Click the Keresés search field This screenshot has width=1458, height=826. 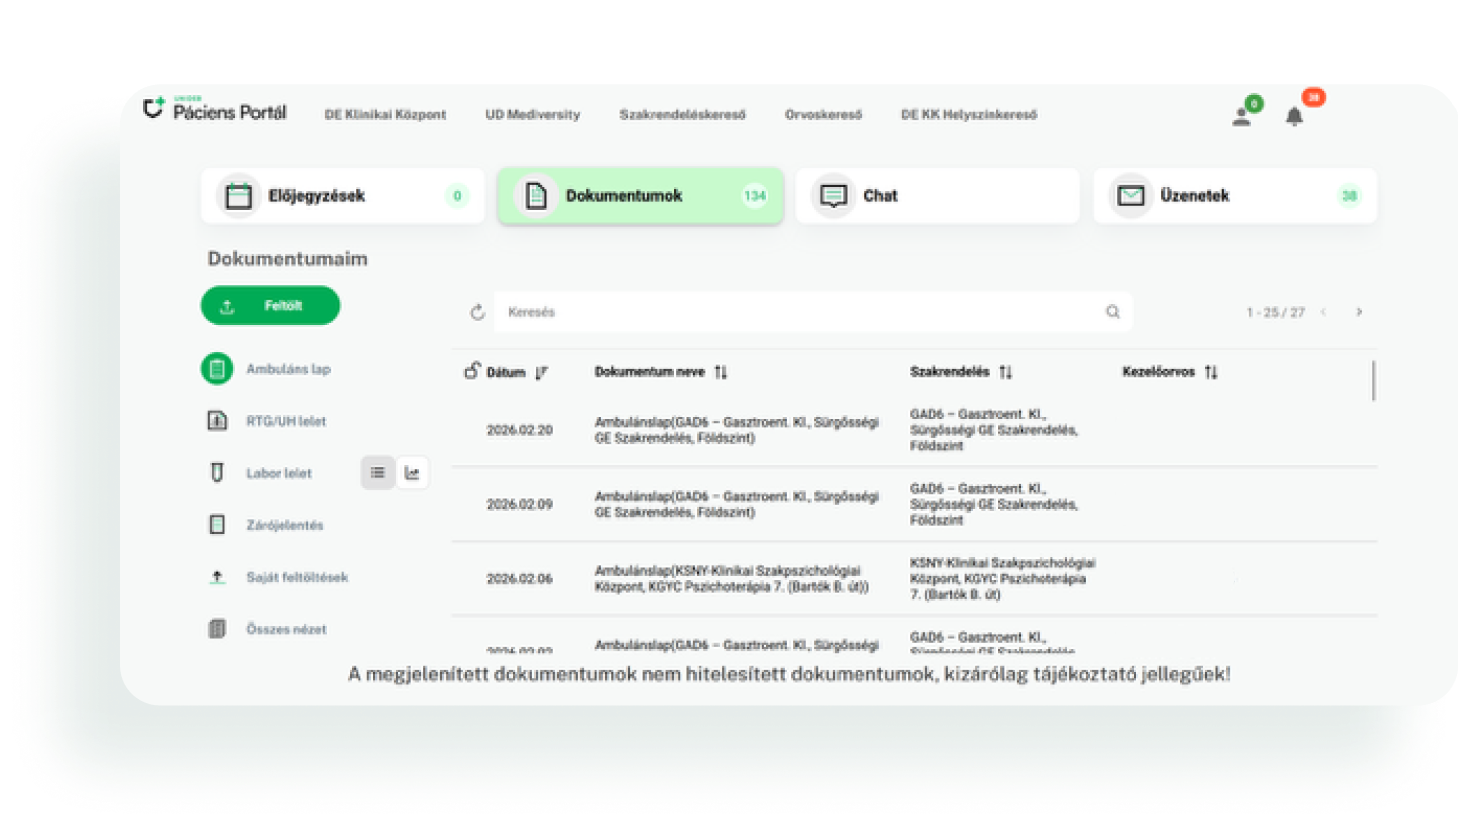800,312
